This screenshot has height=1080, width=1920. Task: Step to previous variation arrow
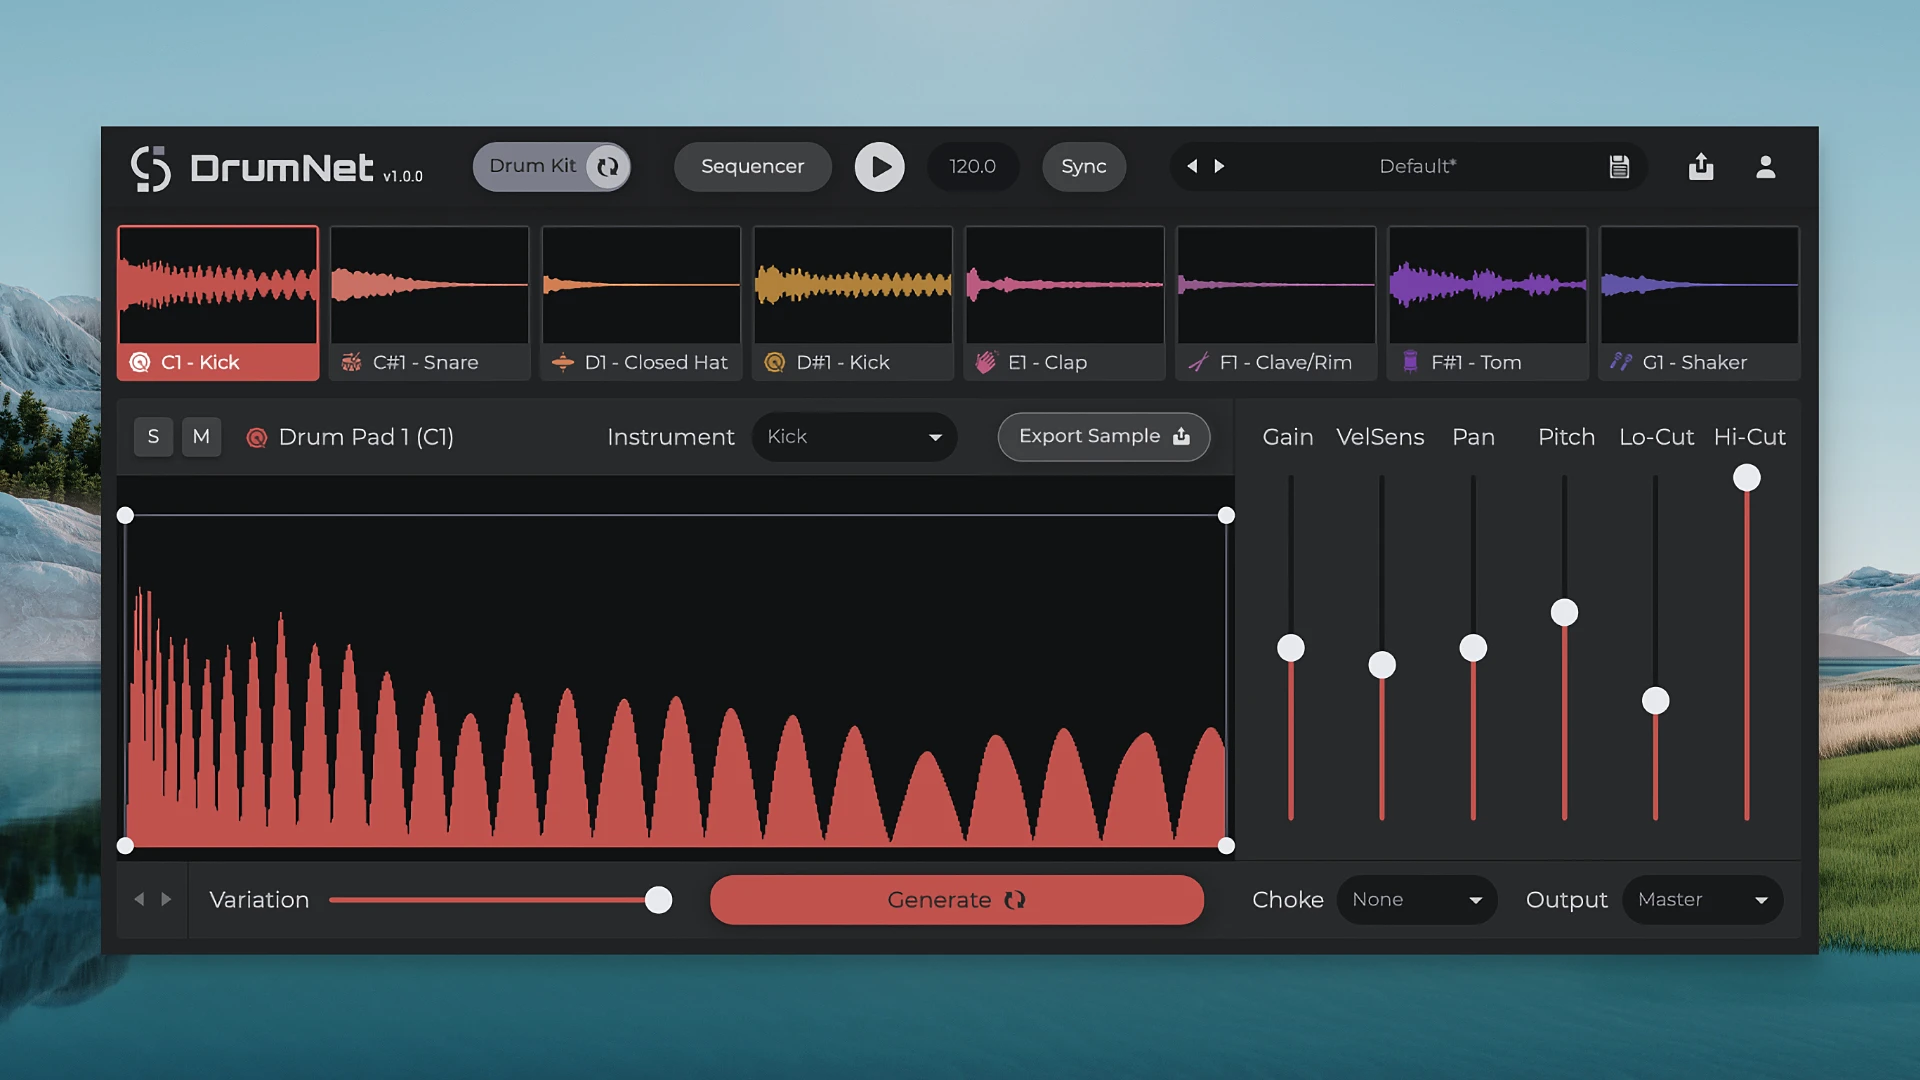point(139,900)
